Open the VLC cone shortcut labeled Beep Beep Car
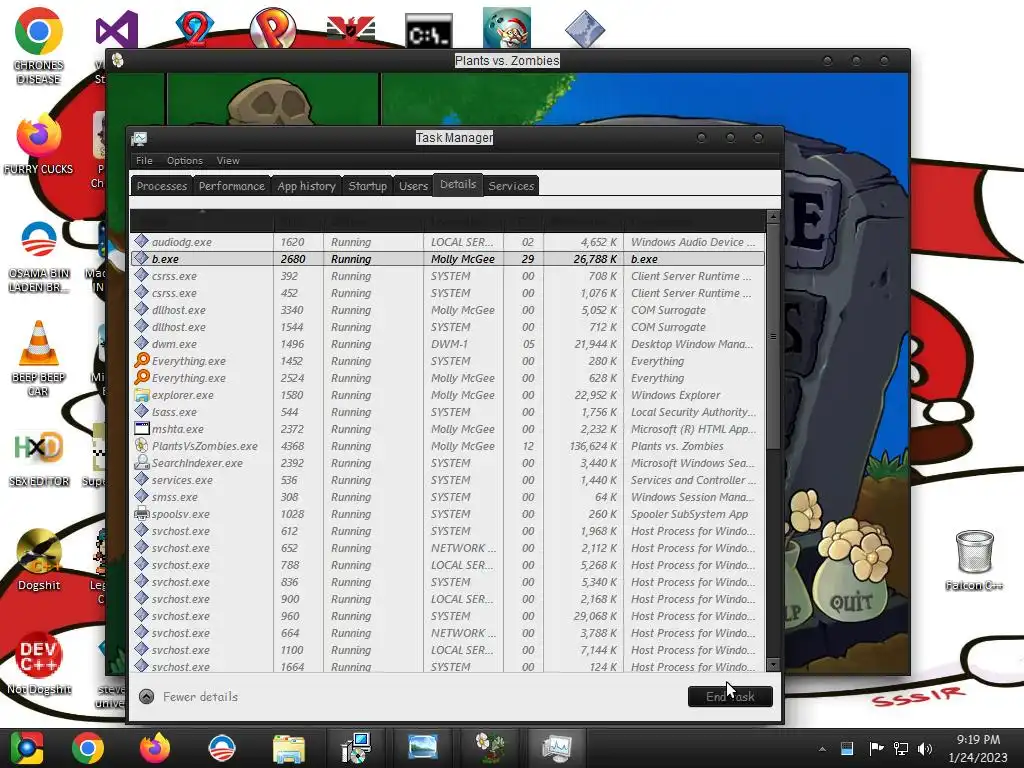Screen dimensions: 1024x768 pos(39,358)
